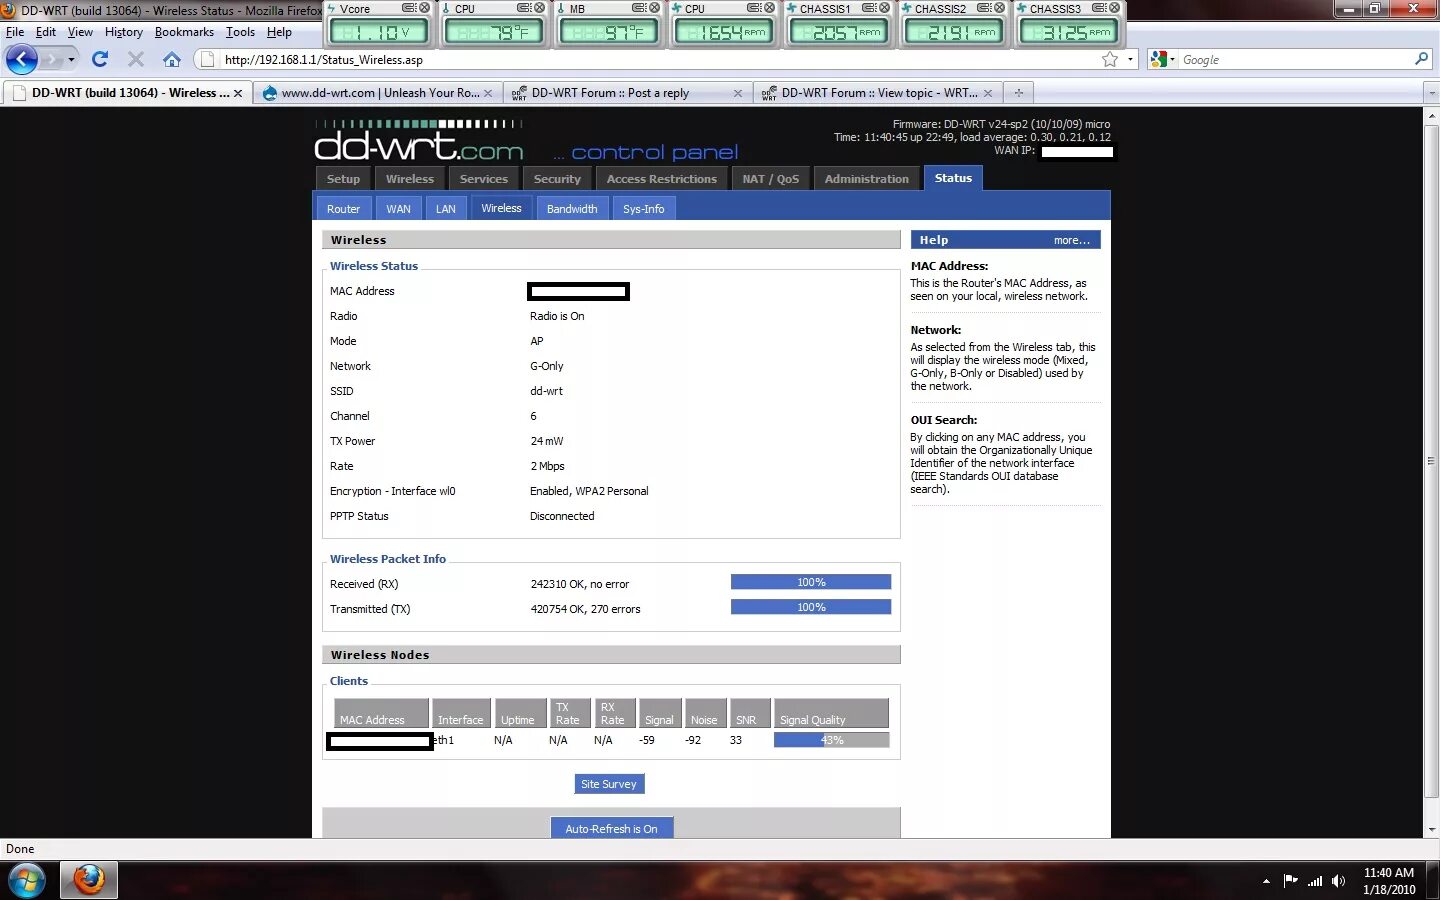Open the History menu
1440x900 pixels.
pos(124,32)
